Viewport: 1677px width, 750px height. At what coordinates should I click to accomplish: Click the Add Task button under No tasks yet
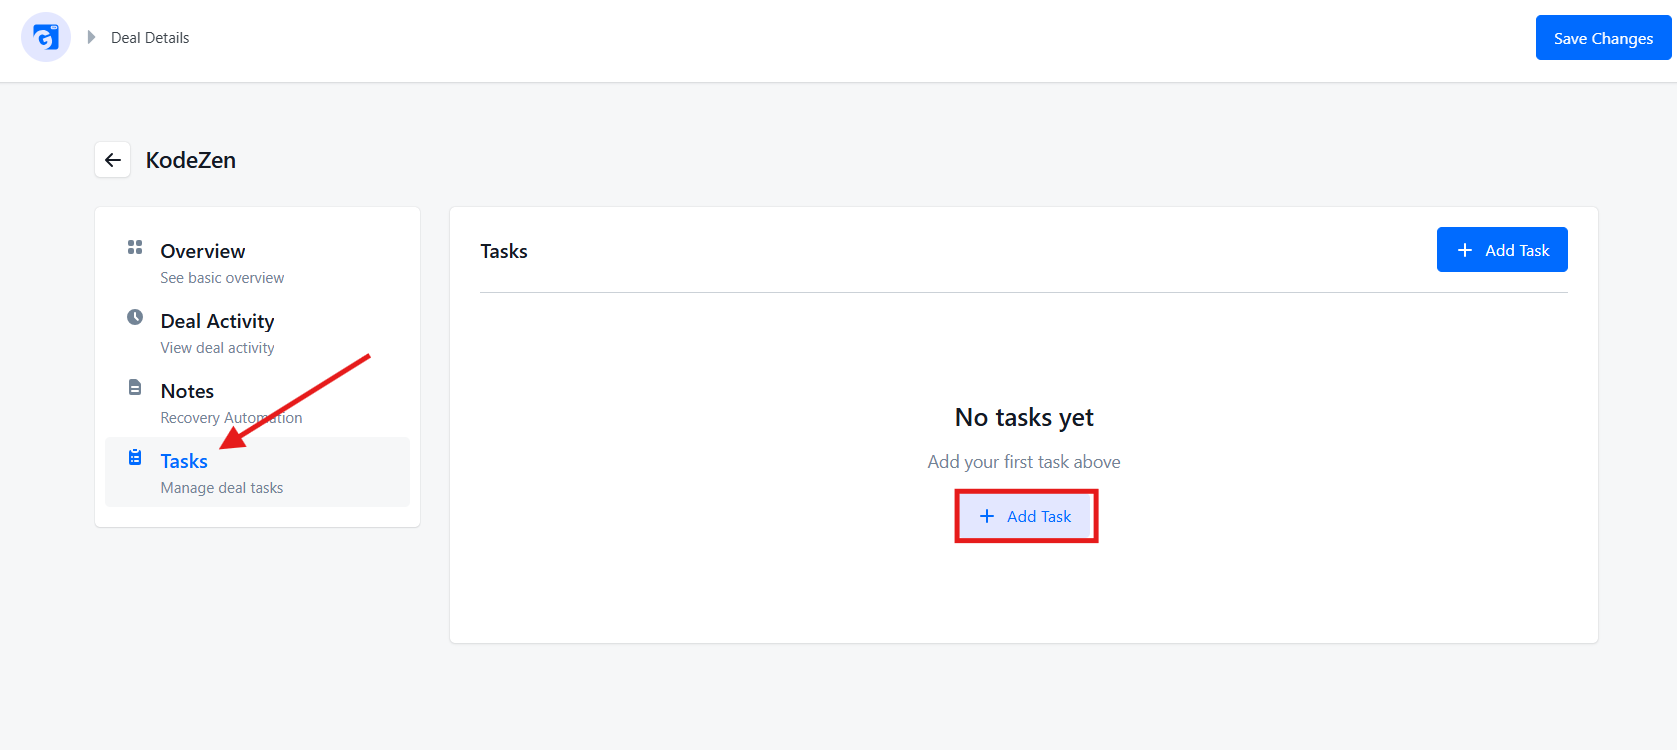click(x=1025, y=516)
